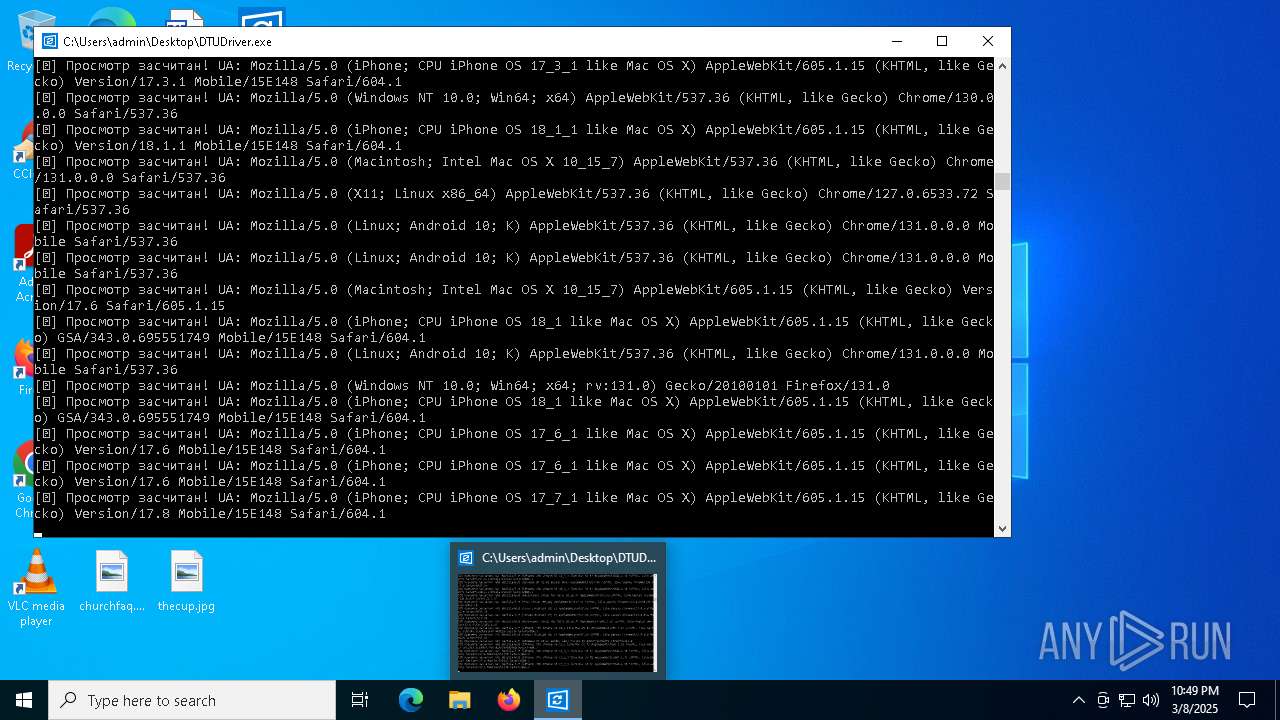Image resolution: width=1280 pixels, height=720 pixels.
Task: Click the DTUDriver window preview thumbnail
Action: [x=557, y=623]
